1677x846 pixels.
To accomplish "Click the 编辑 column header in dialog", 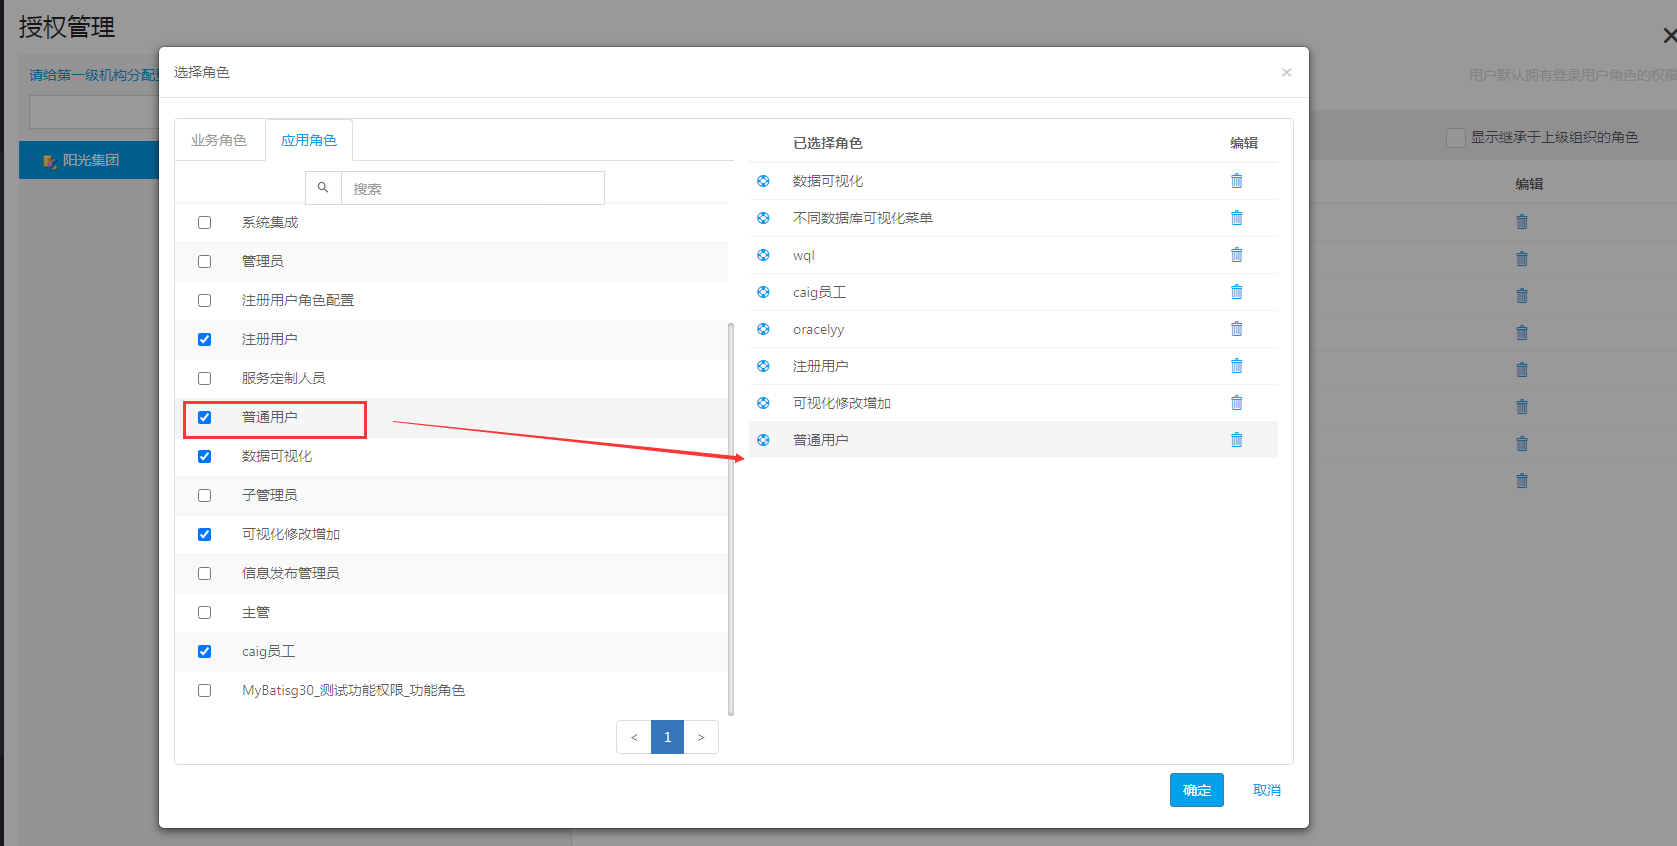I will [1244, 143].
